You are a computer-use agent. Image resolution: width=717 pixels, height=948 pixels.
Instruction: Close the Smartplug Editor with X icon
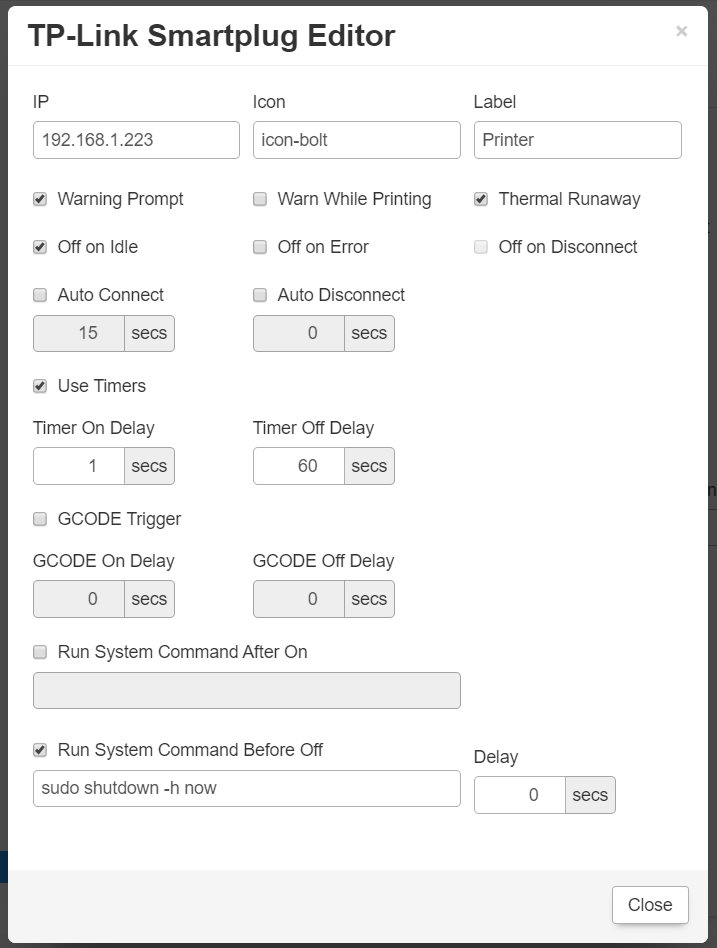[x=681, y=31]
